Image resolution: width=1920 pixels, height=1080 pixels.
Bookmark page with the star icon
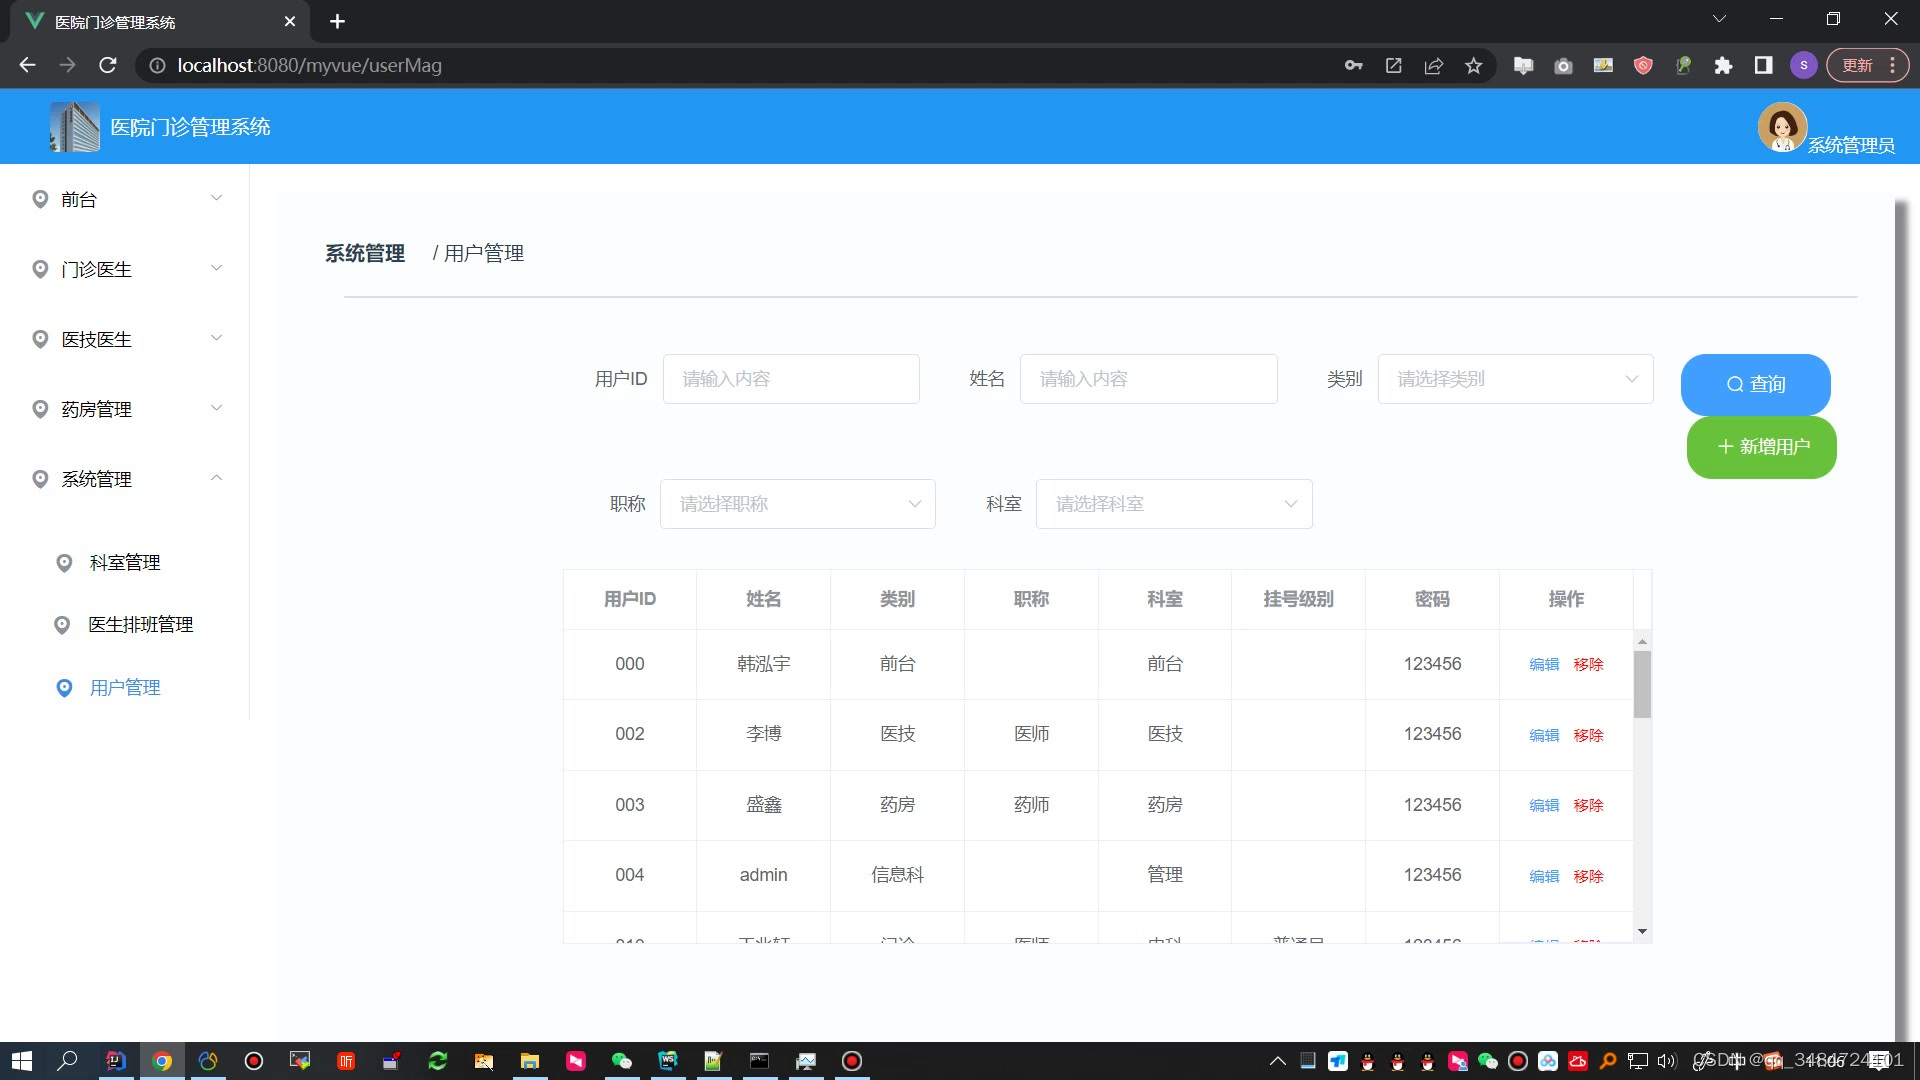tap(1473, 66)
